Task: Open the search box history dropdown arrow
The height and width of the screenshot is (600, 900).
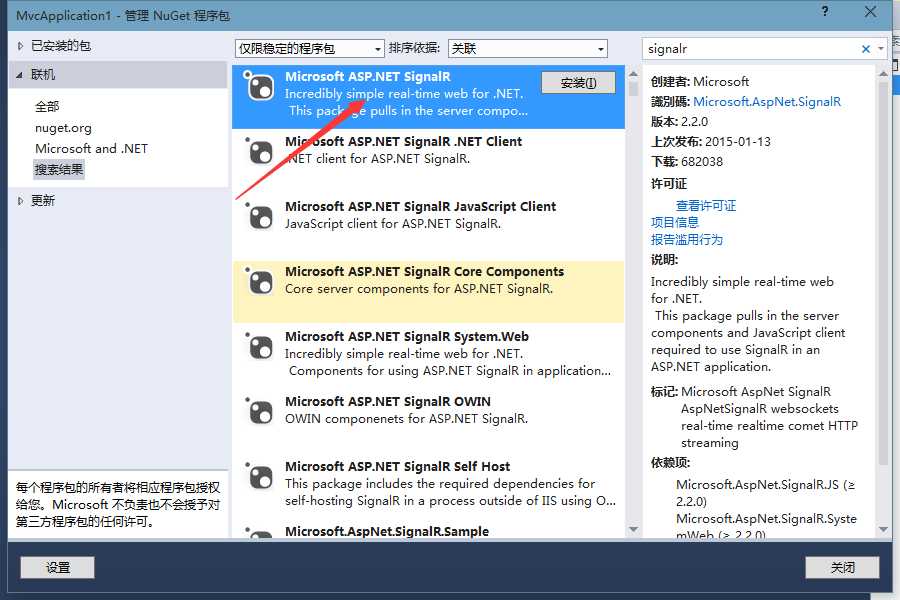Action: (881, 49)
